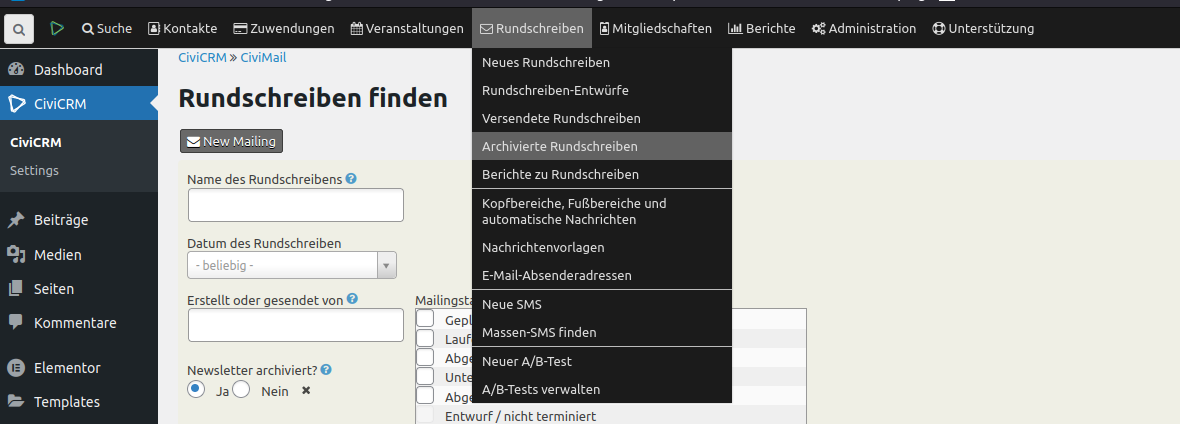Open the Beiträge pin item in sidebar
This screenshot has height=424, width=1180.
(x=60, y=220)
